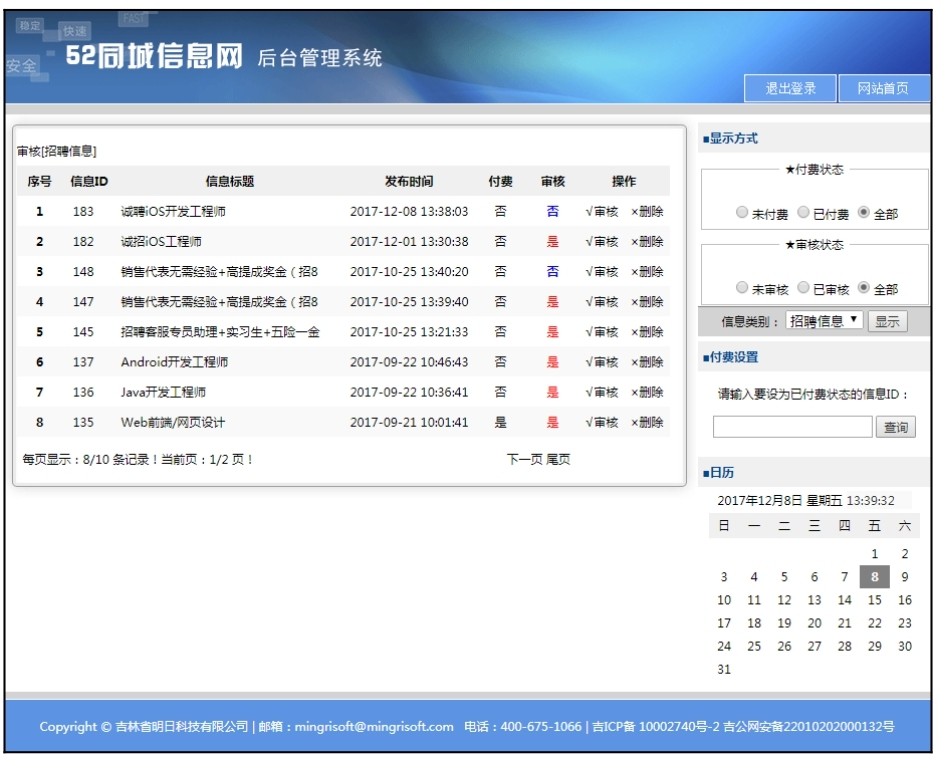Open the 网站首页 link
This screenshot has height=768, width=947.
(x=884, y=89)
